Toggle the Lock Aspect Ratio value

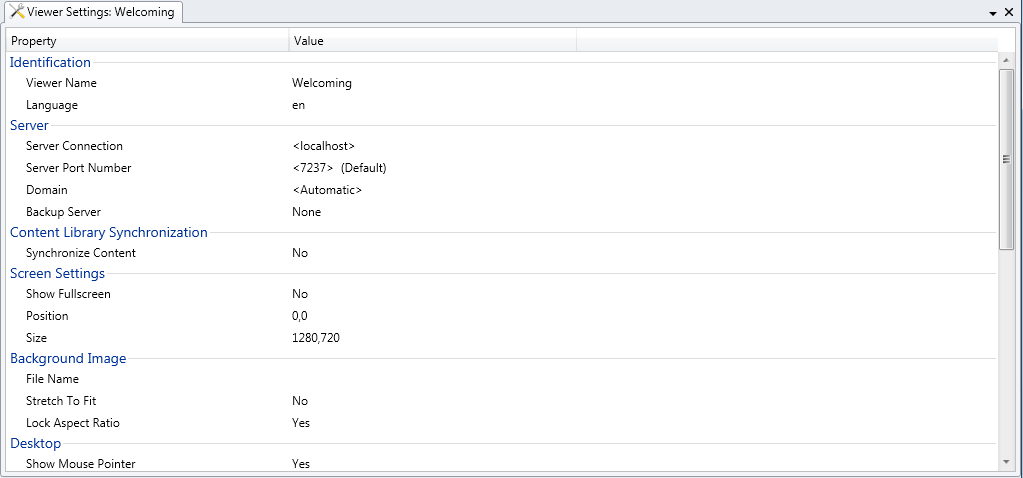click(x=301, y=423)
